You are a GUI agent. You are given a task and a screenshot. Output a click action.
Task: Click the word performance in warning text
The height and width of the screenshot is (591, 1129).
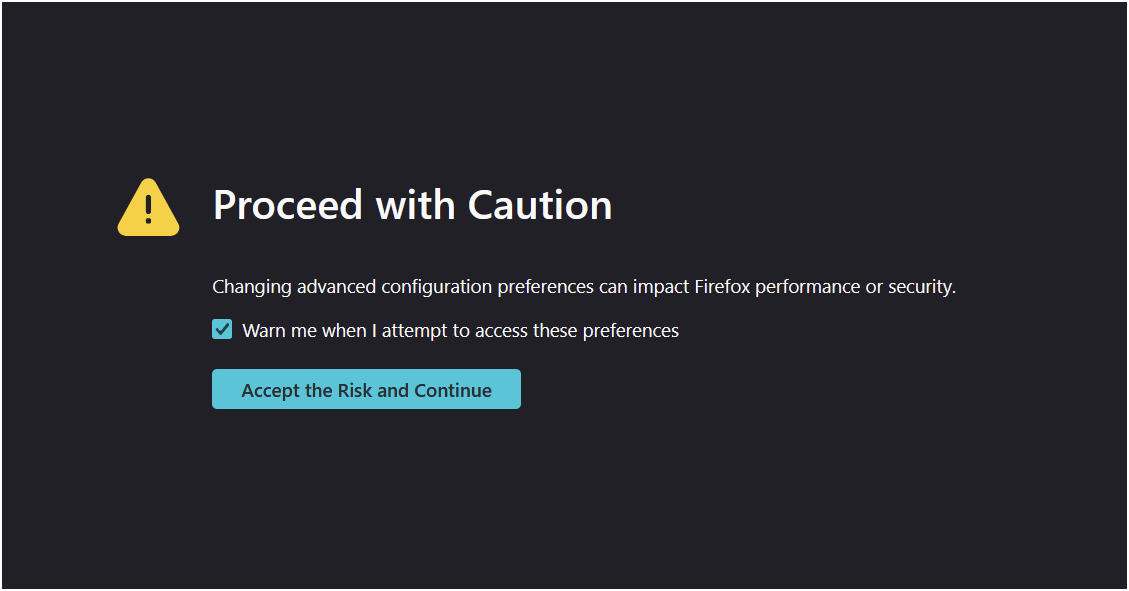pos(807,287)
